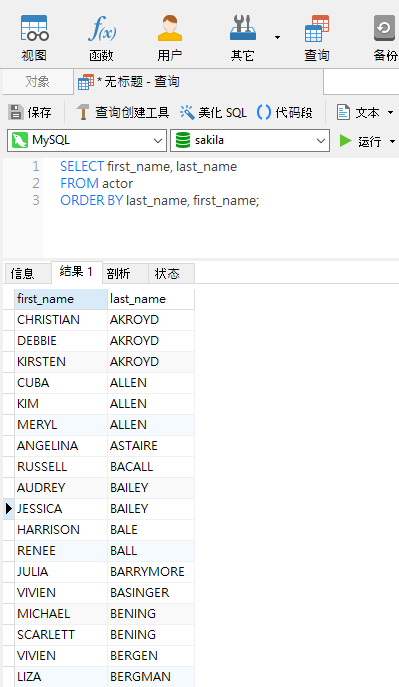Click on the ORDER BY line

pos(159,200)
